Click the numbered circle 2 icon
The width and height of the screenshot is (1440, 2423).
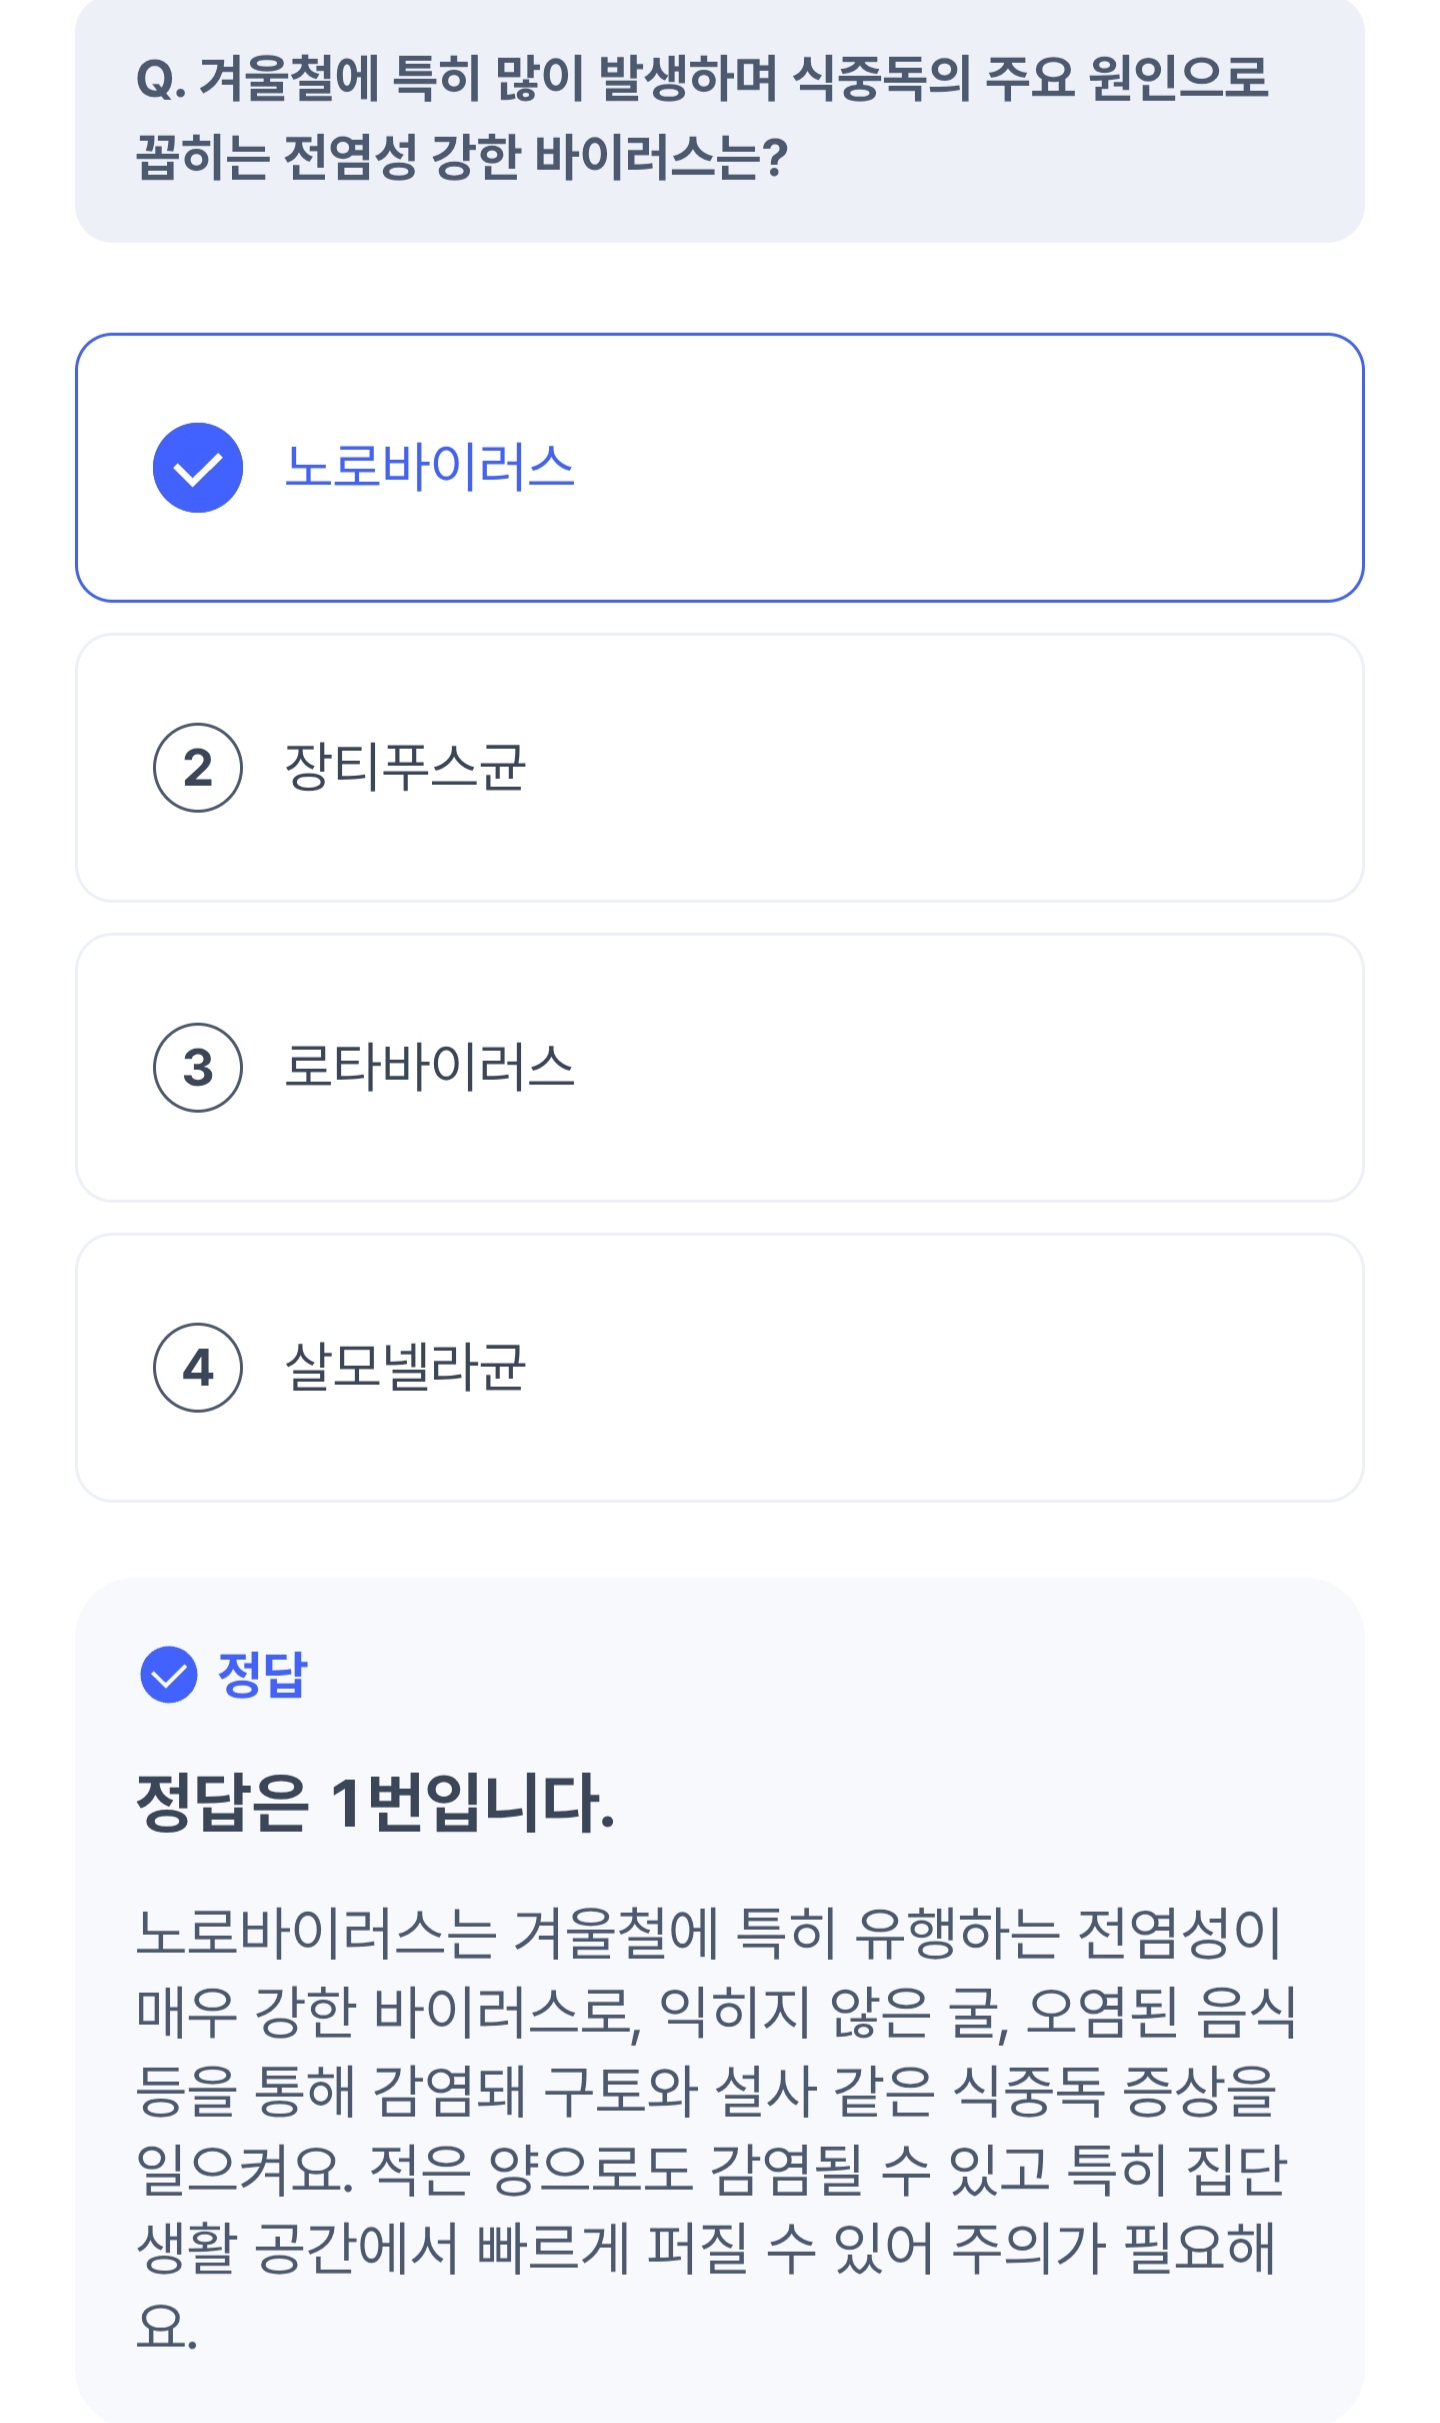[198, 768]
